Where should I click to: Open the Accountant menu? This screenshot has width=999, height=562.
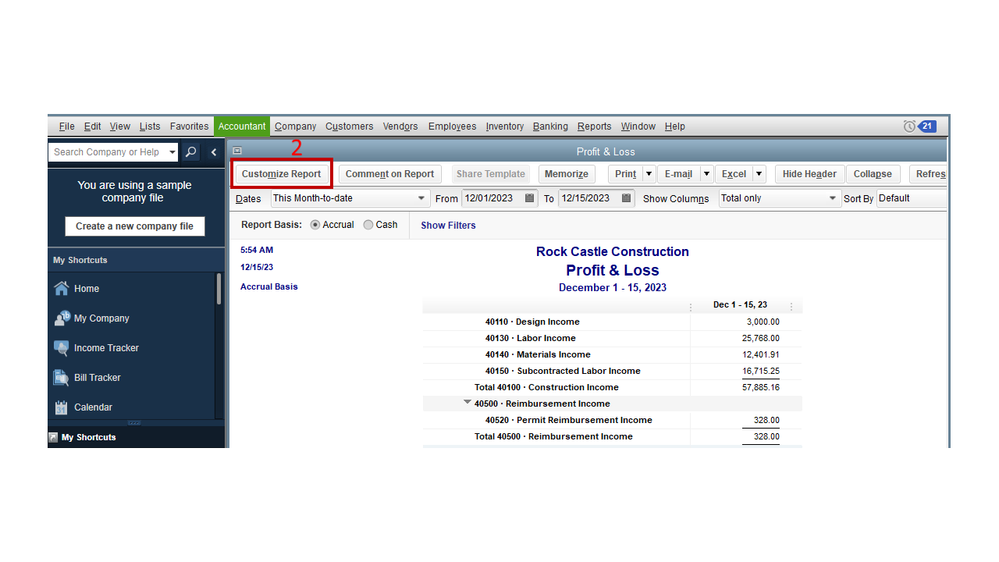pos(242,126)
